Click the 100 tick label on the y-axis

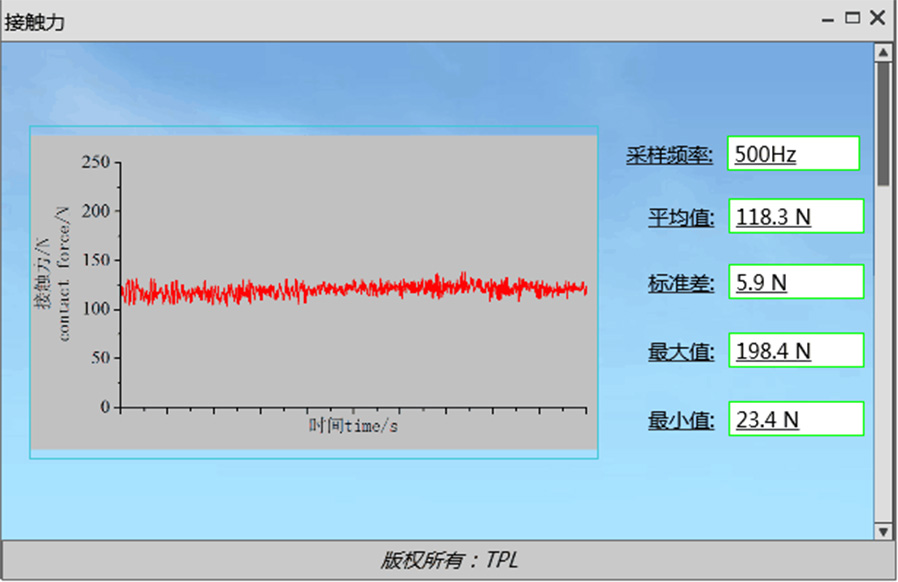(x=96, y=309)
